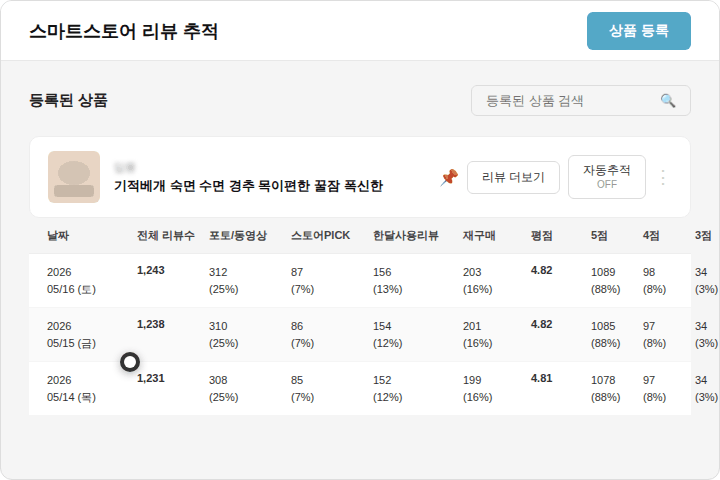Select rating 4.82 in 05/16 row
The image size is (720, 480).
pos(541,271)
